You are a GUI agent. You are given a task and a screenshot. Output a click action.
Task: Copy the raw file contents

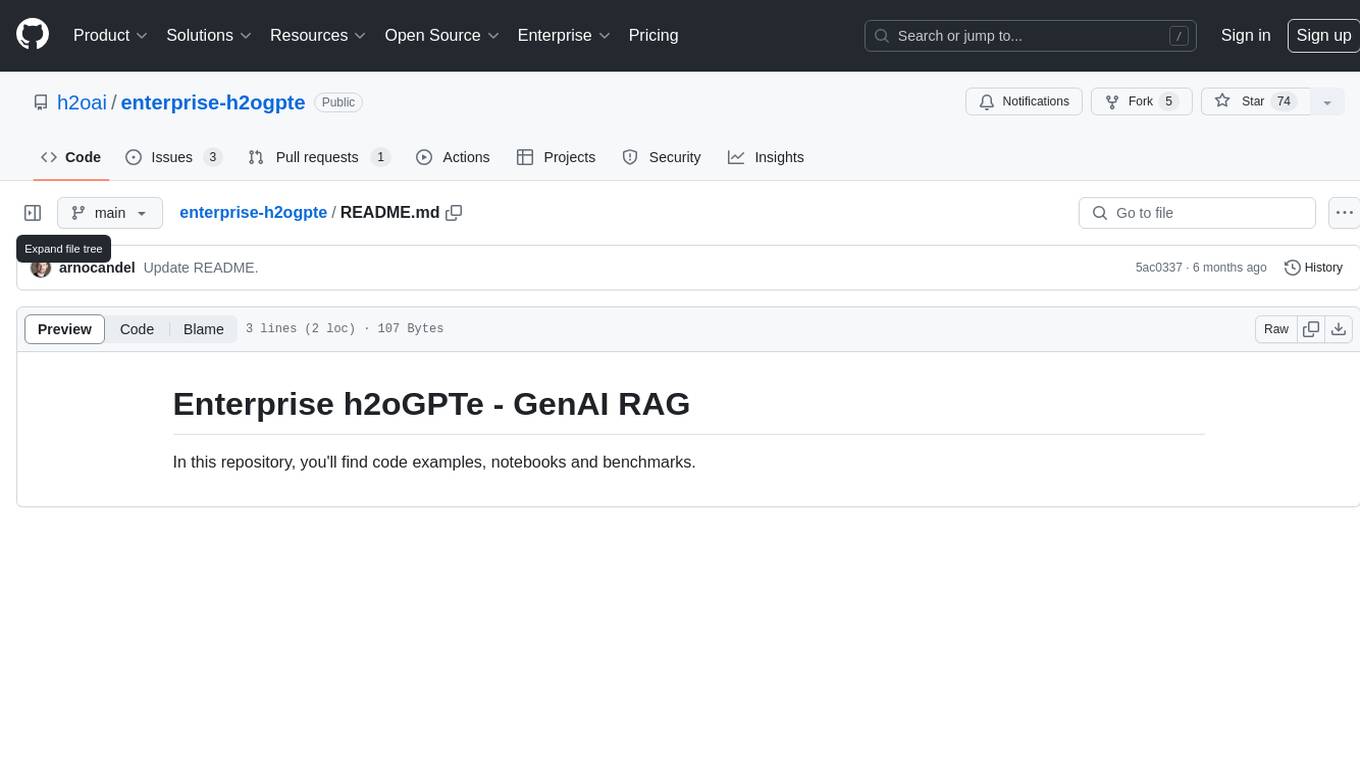(1311, 329)
